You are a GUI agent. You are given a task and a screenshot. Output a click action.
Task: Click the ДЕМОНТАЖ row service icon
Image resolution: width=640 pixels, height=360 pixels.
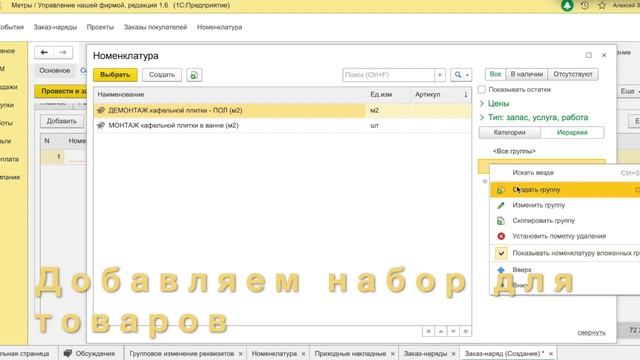click(101, 111)
